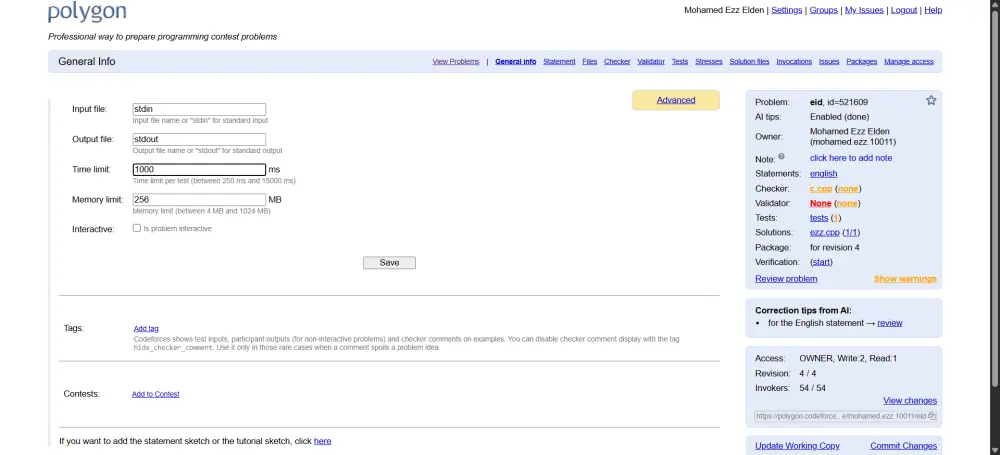Open the Help link
This screenshot has height=455, width=1000.
coord(933,10)
